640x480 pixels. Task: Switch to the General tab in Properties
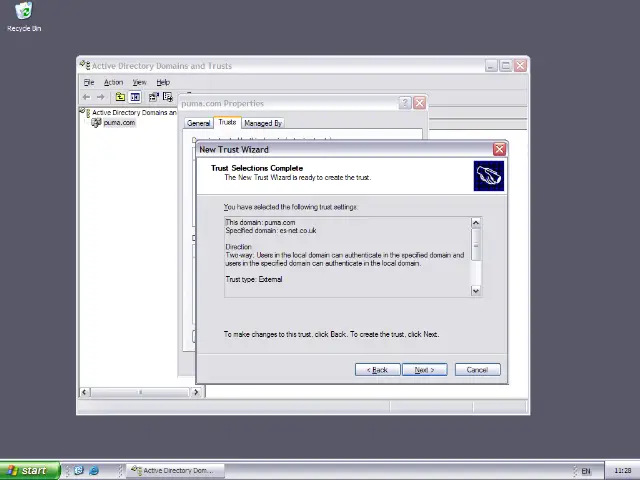198,123
